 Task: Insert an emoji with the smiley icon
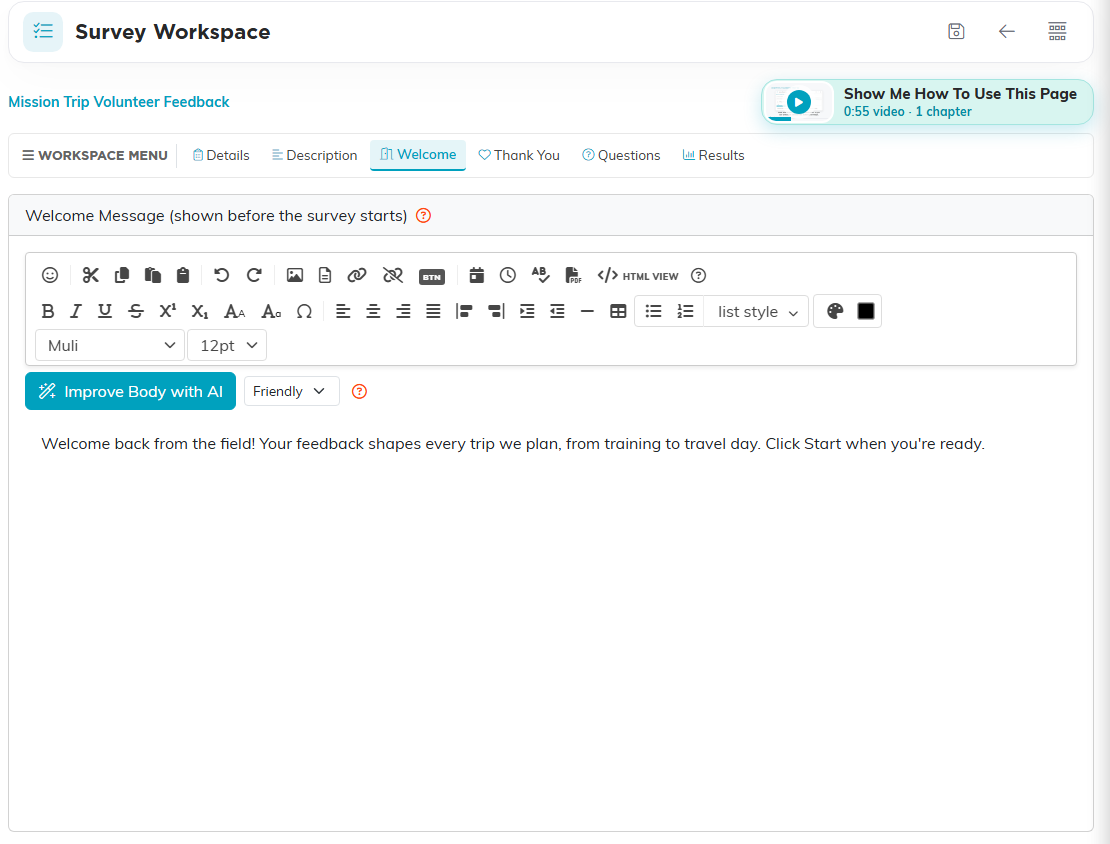click(x=50, y=275)
